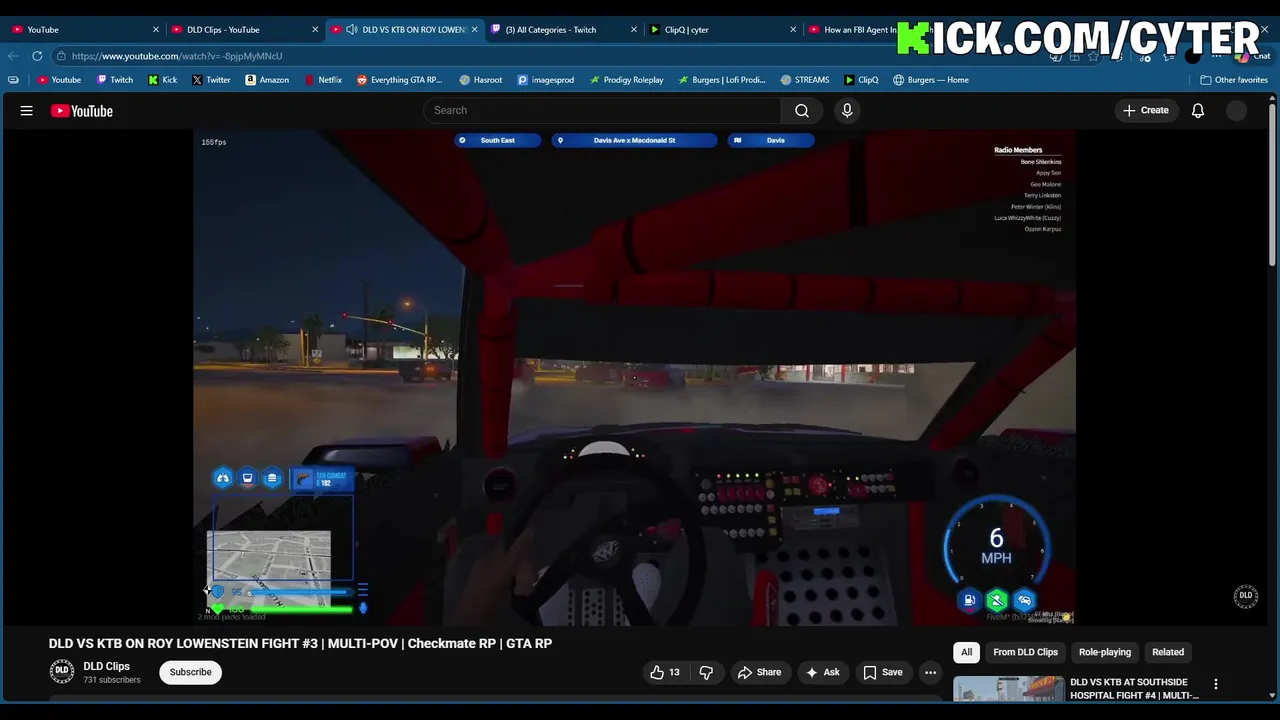The image size is (1280, 720).
Task: Subscribe to DLD Clips
Action: pos(190,672)
